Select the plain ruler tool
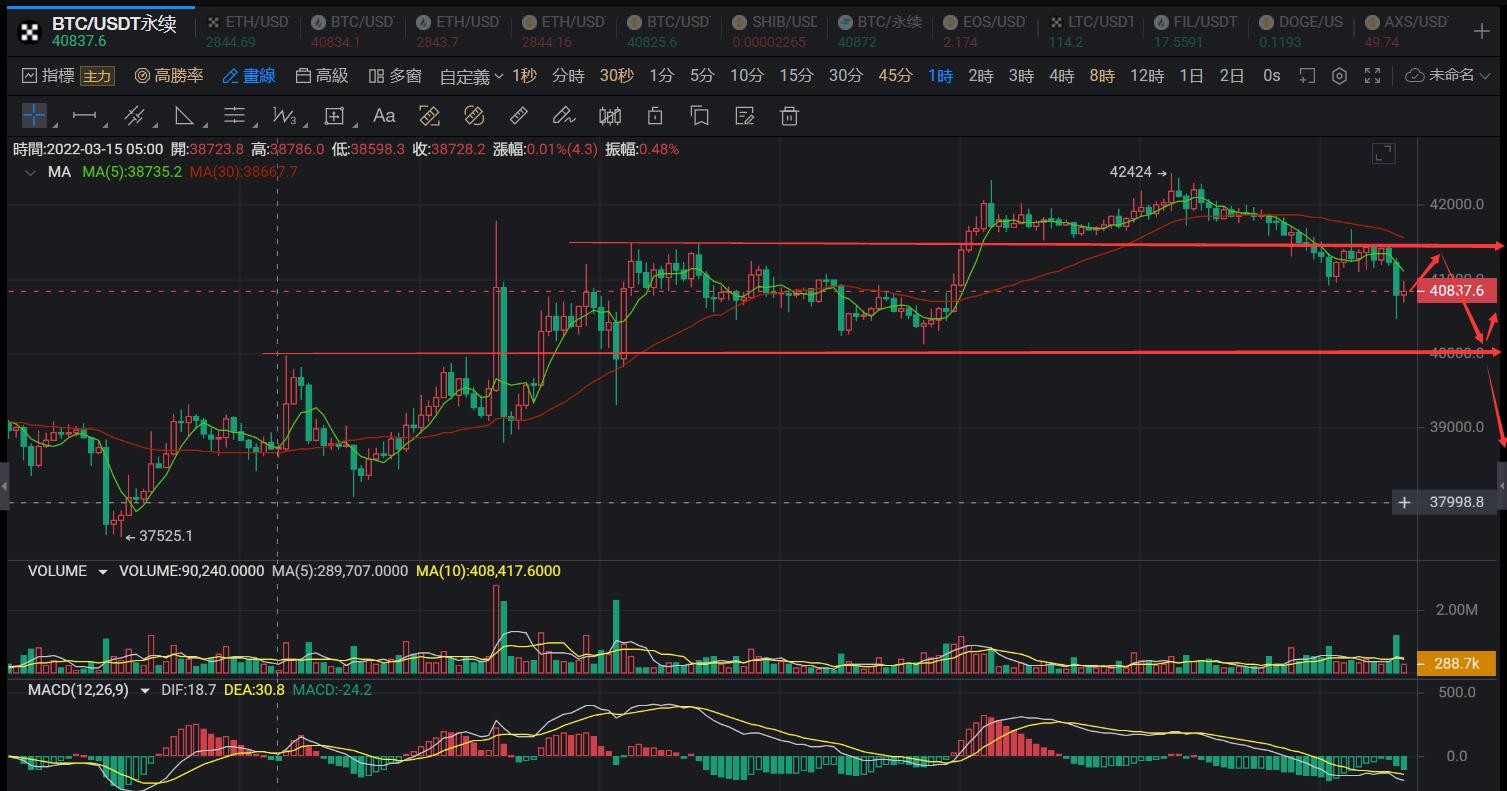 coord(519,116)
